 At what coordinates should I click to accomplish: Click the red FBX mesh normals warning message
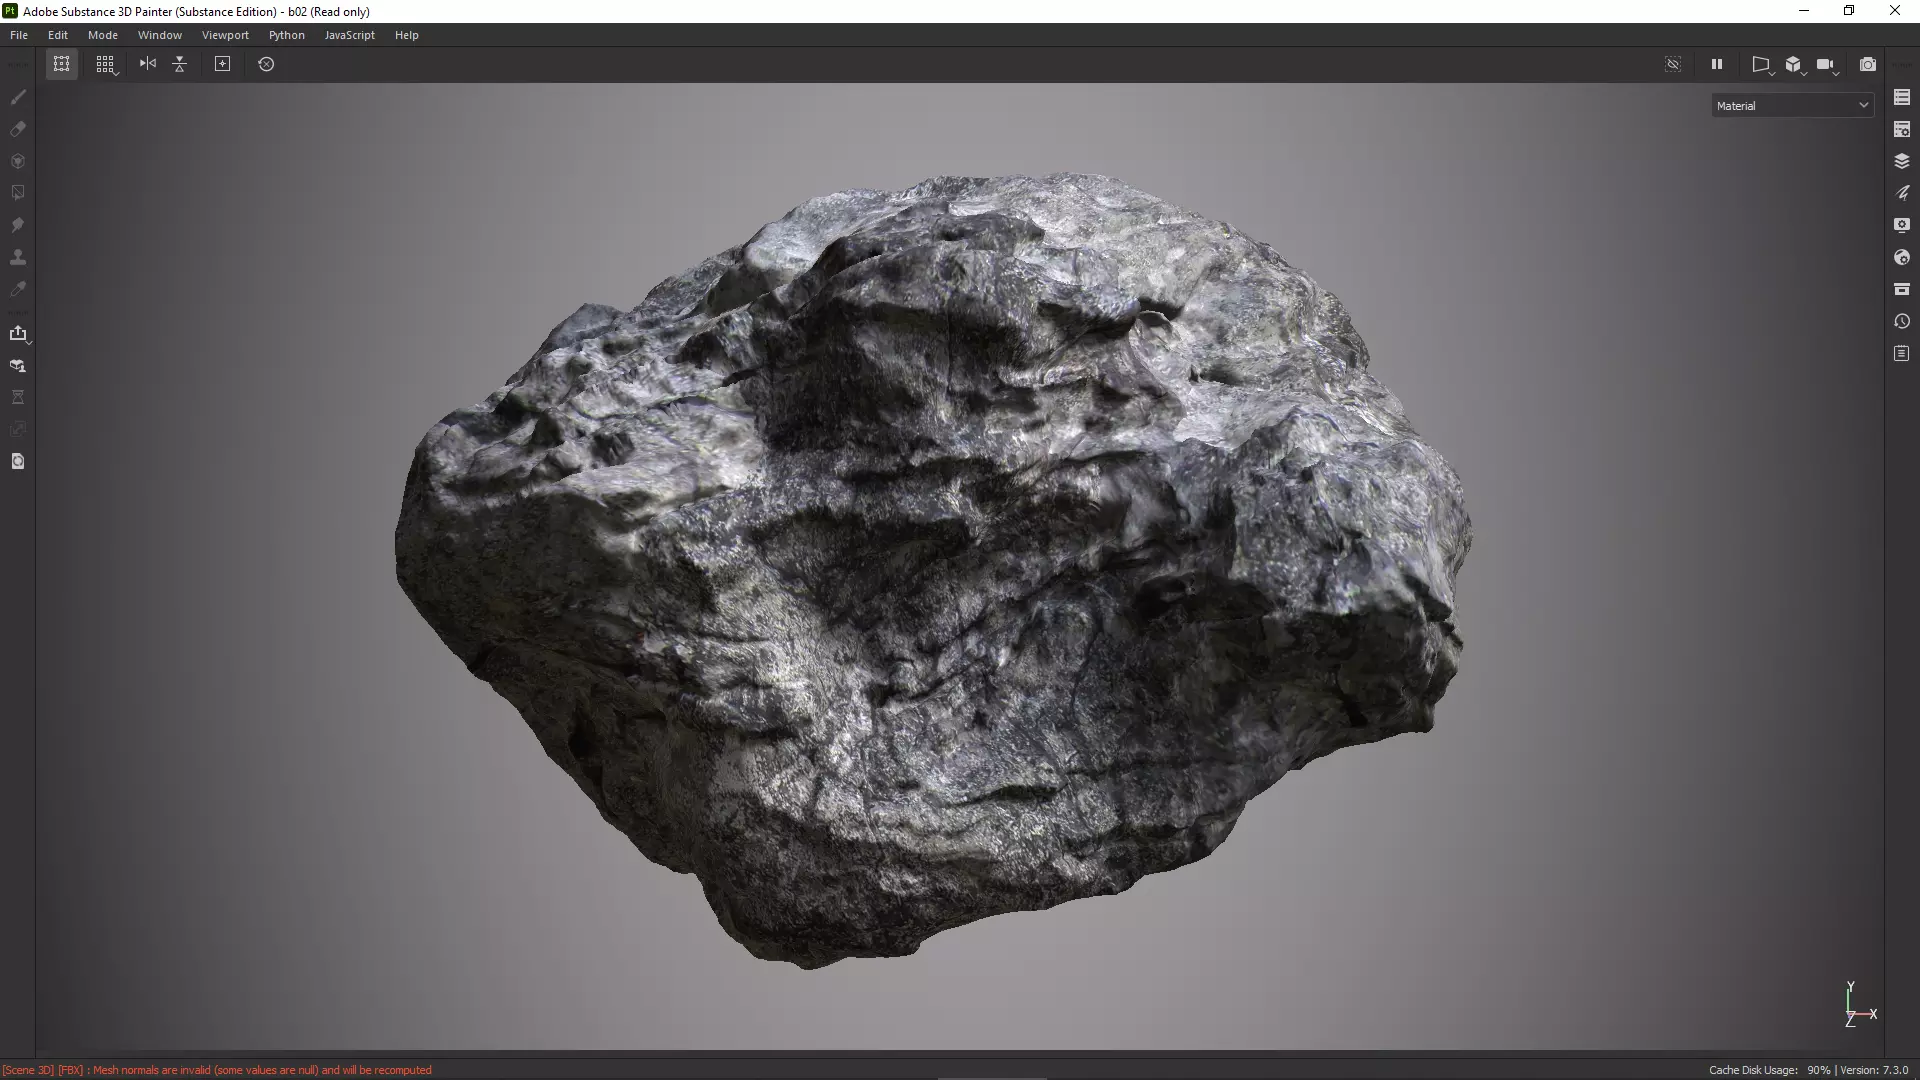[x=217, y=1070]
